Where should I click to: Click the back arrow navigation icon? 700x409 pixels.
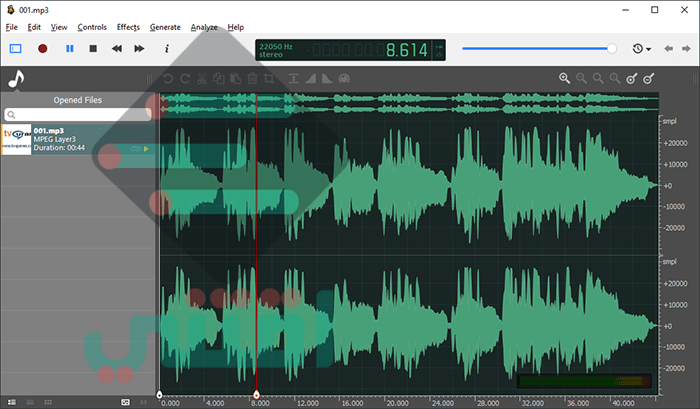[668, 48]
